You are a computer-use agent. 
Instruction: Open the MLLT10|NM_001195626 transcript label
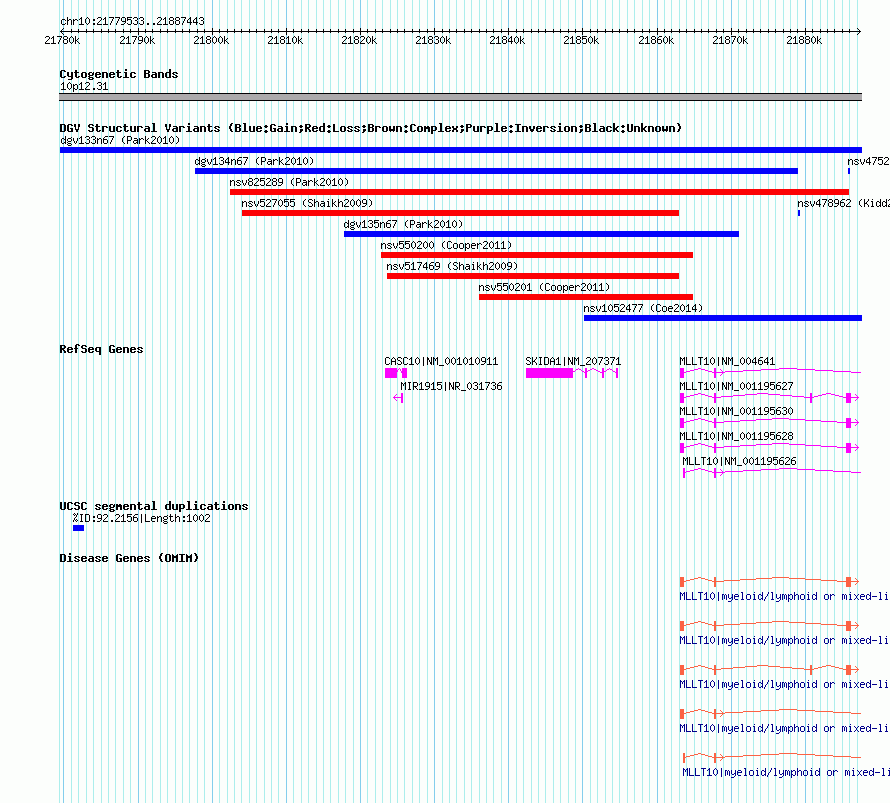[x=739, y=461]
